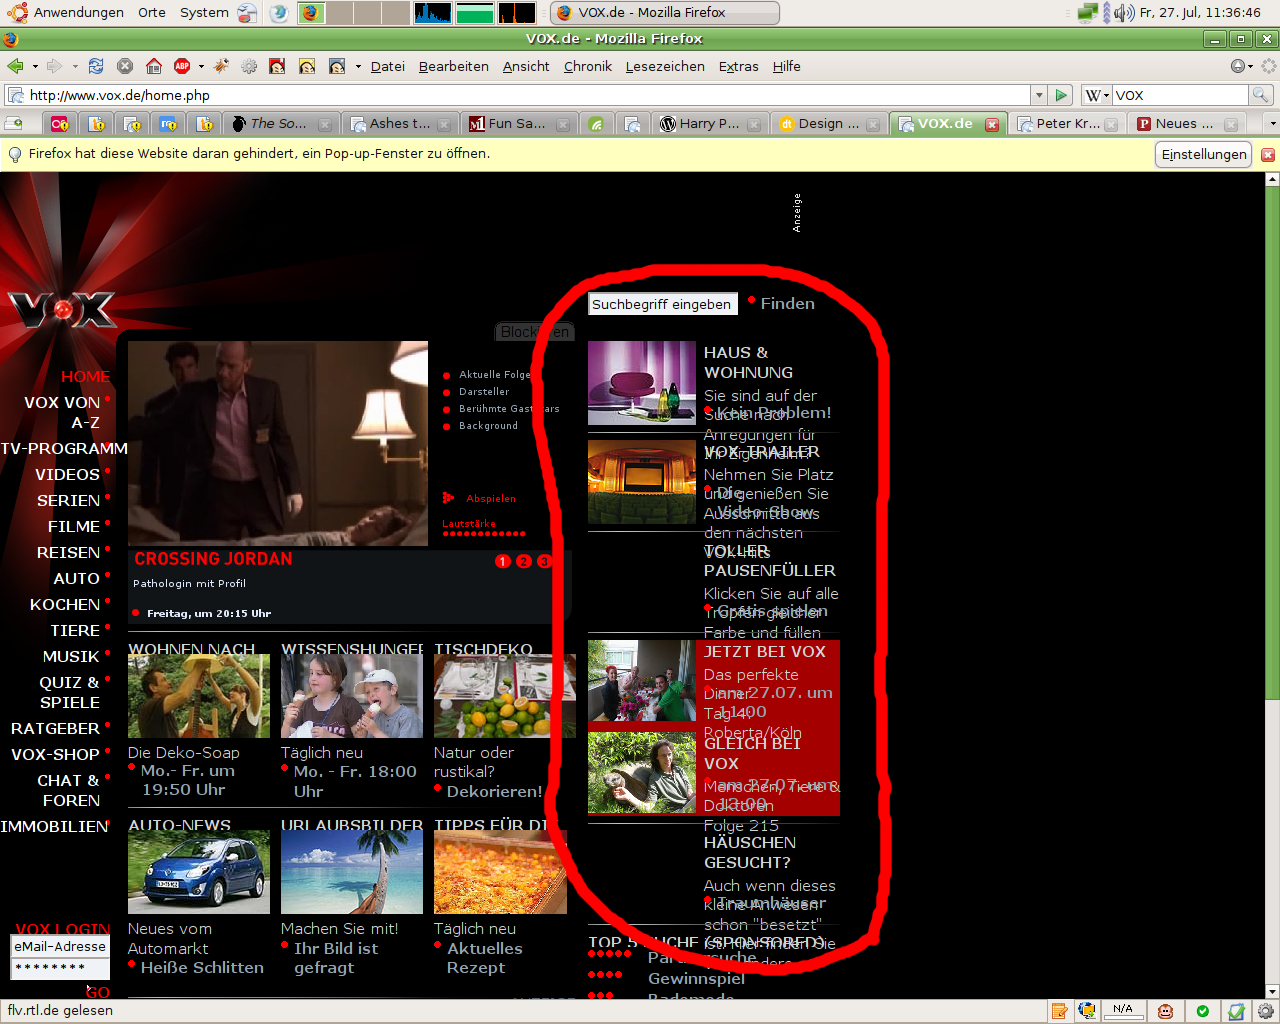
Task: Click the volume speaker in system tray
Action: click(x=1124, y=12)
